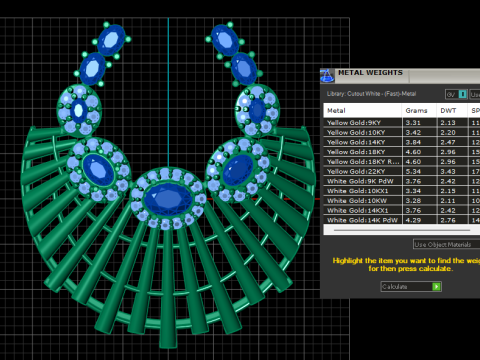This screenshot has width=480, height=360.
Task: Select the large center oval sapphire in viewport
Action: click(168, 199)
